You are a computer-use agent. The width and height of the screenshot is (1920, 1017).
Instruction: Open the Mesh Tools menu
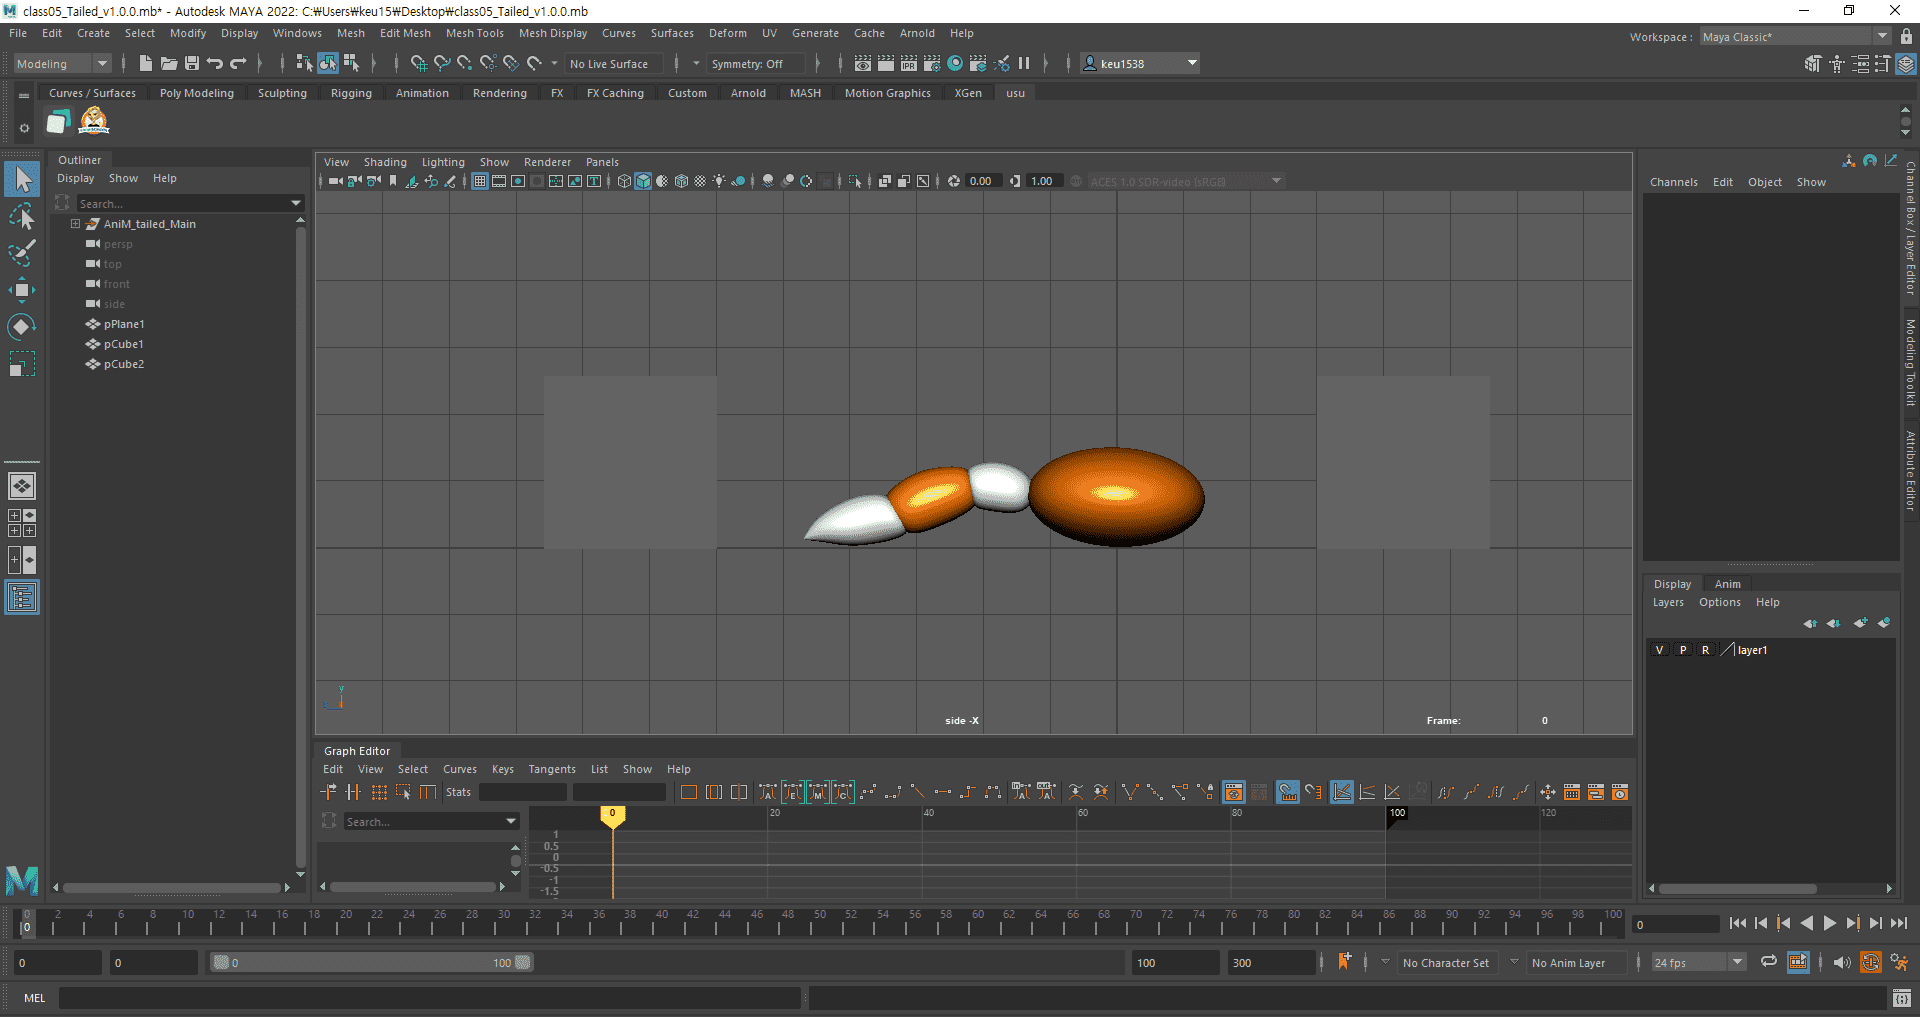474,33
